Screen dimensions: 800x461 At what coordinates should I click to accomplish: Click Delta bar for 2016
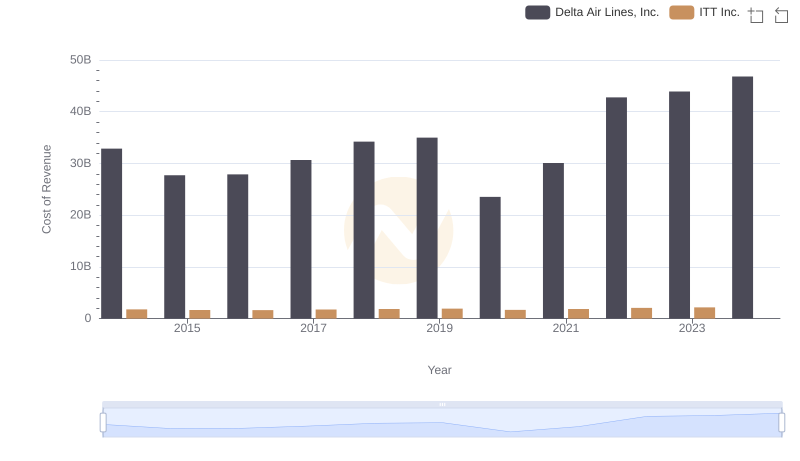click(x=238, y=246)
